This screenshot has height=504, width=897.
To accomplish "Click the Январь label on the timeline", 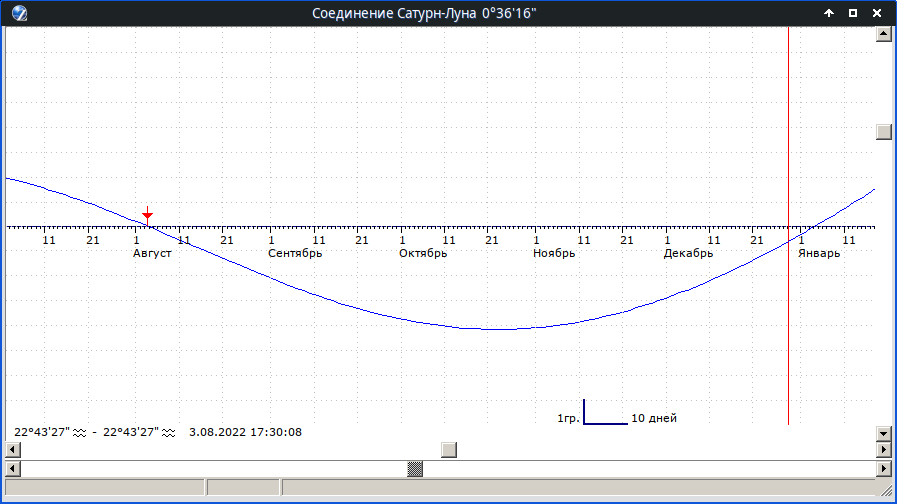I will pyautogui.click(x=818, y=254).
